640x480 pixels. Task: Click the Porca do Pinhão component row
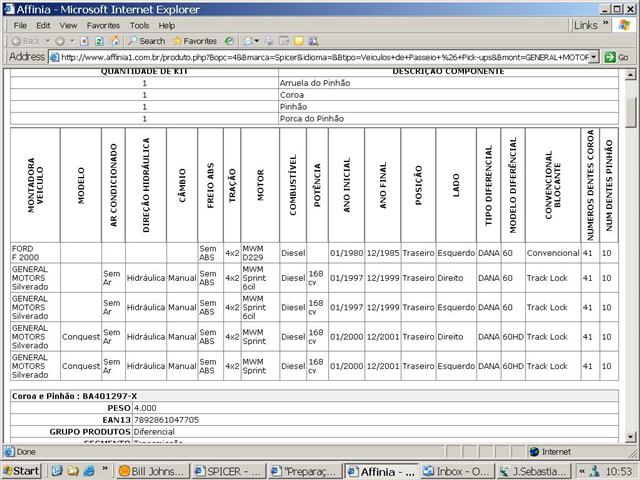pos(314,118)
